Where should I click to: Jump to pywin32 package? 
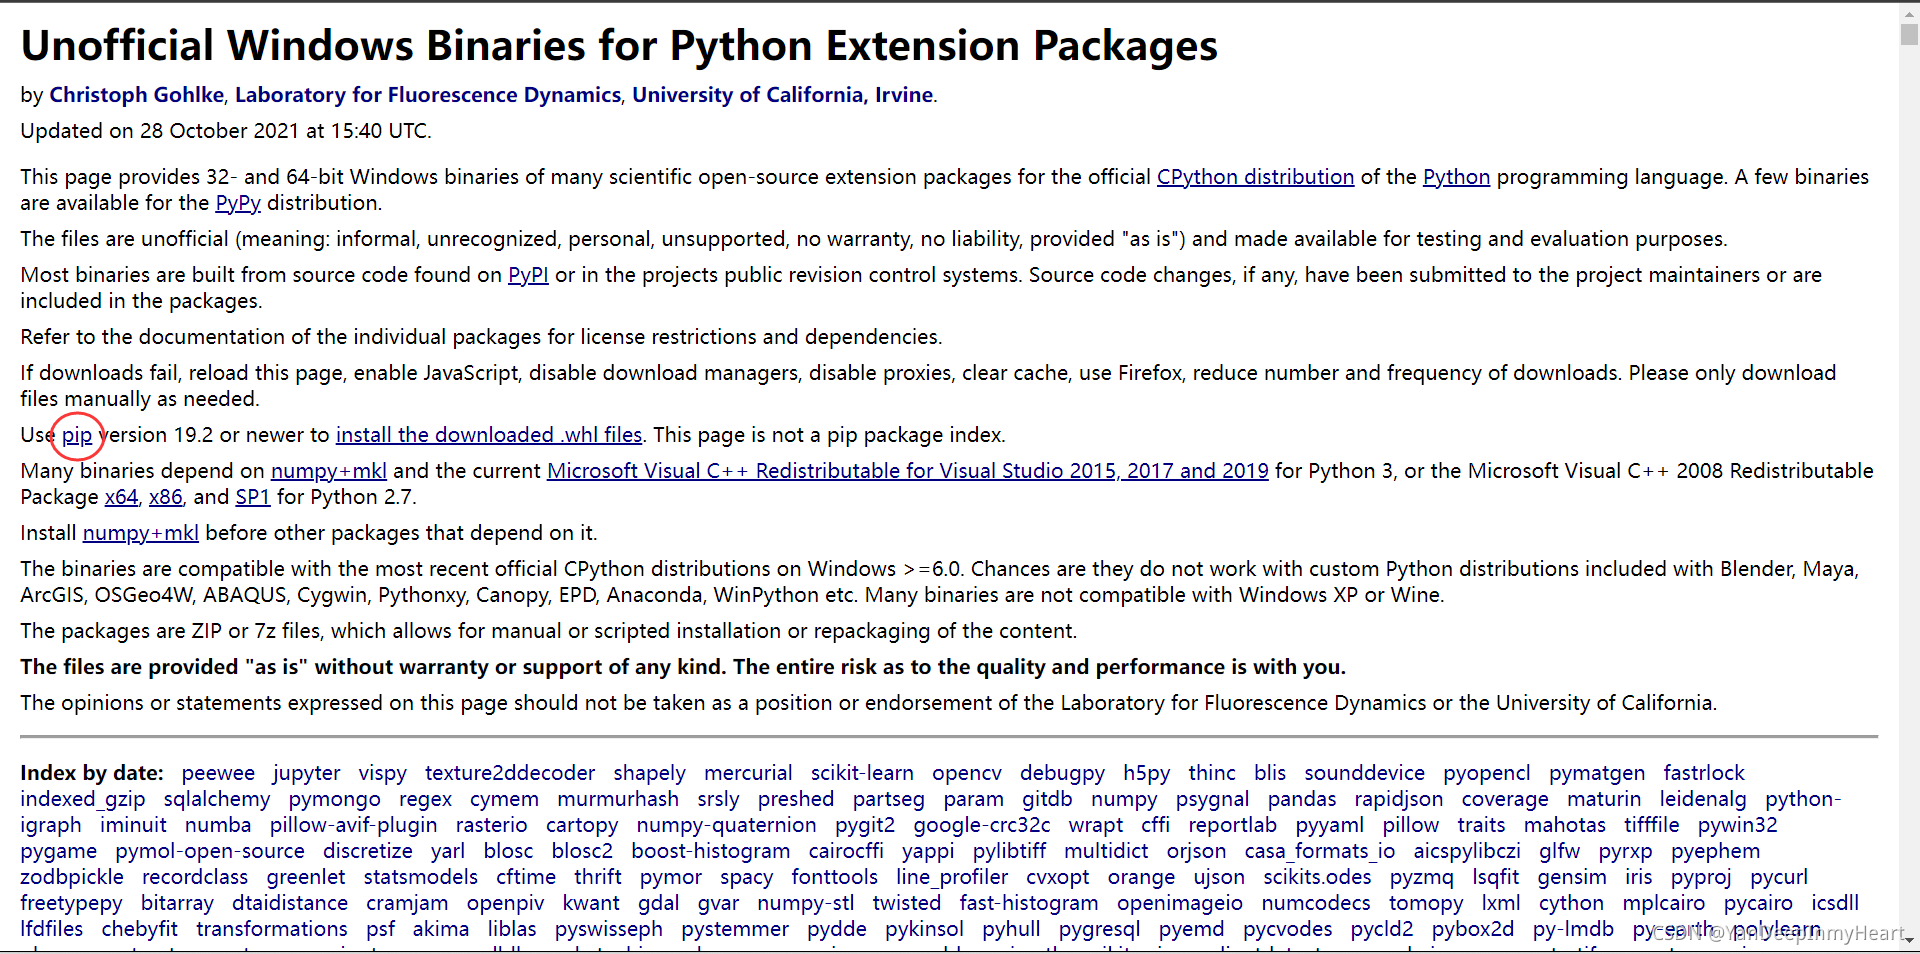point(1738,825)
